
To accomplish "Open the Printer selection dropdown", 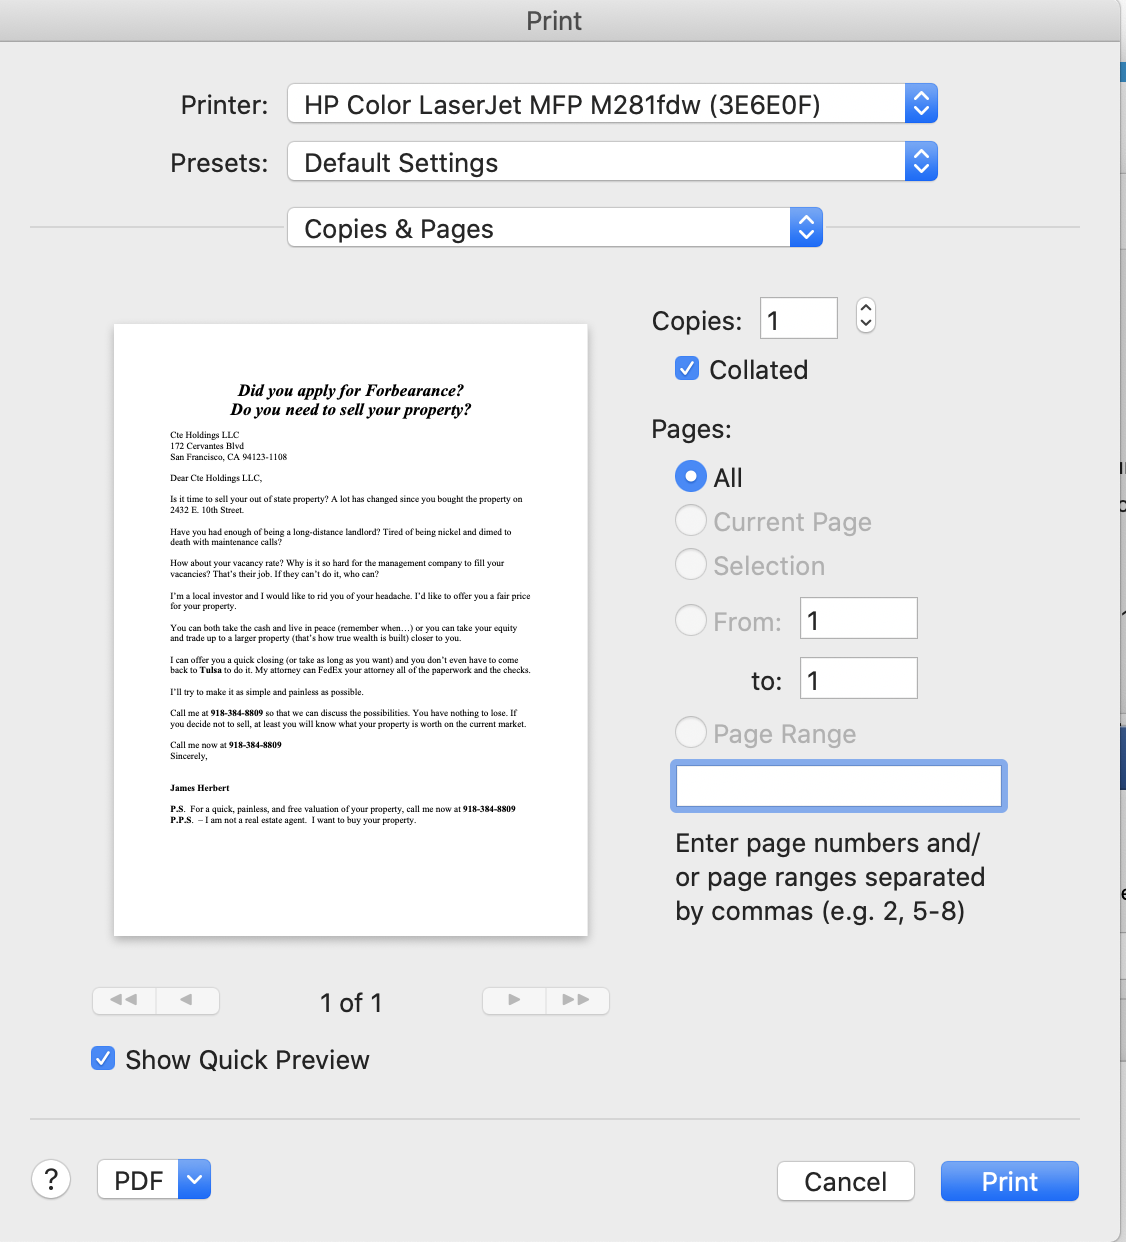I will pos(611,103).
